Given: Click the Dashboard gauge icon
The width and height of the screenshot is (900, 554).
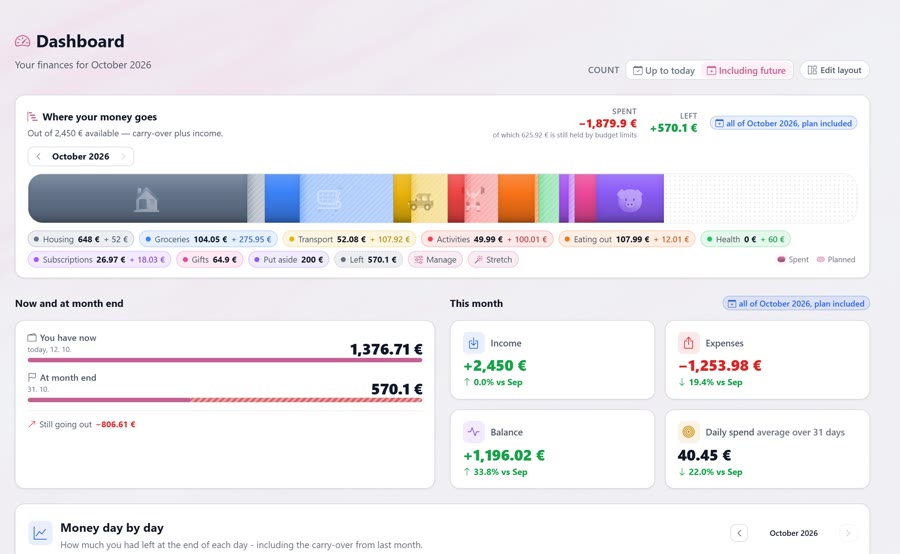Looking at the screenshot, I should click(22, 41).
